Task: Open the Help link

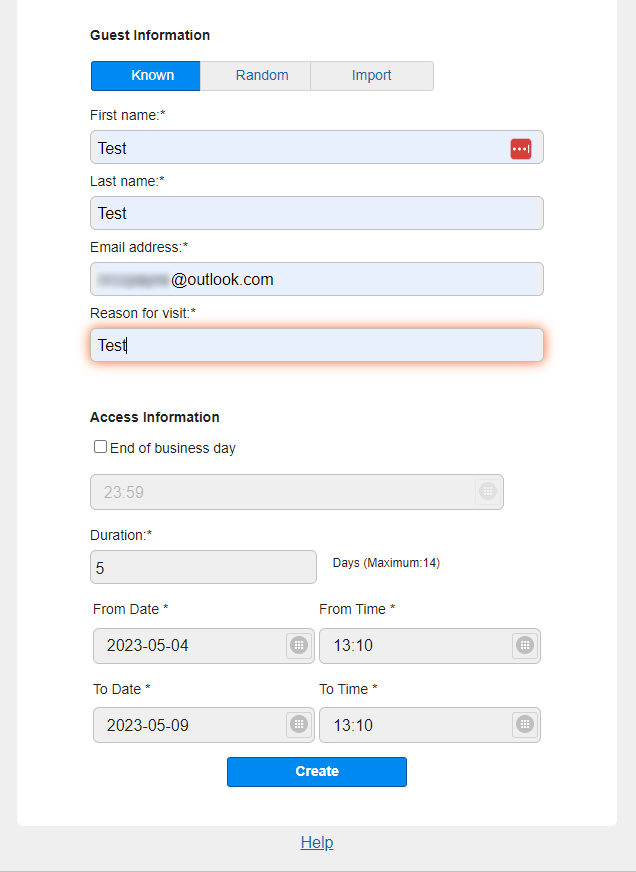Action: pos(317,842)
